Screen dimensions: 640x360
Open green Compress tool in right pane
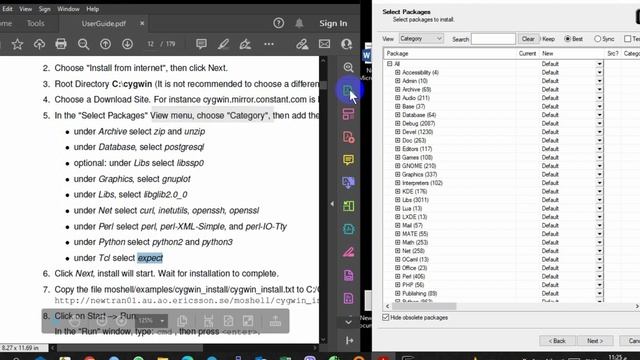click(x=348, y=206)
